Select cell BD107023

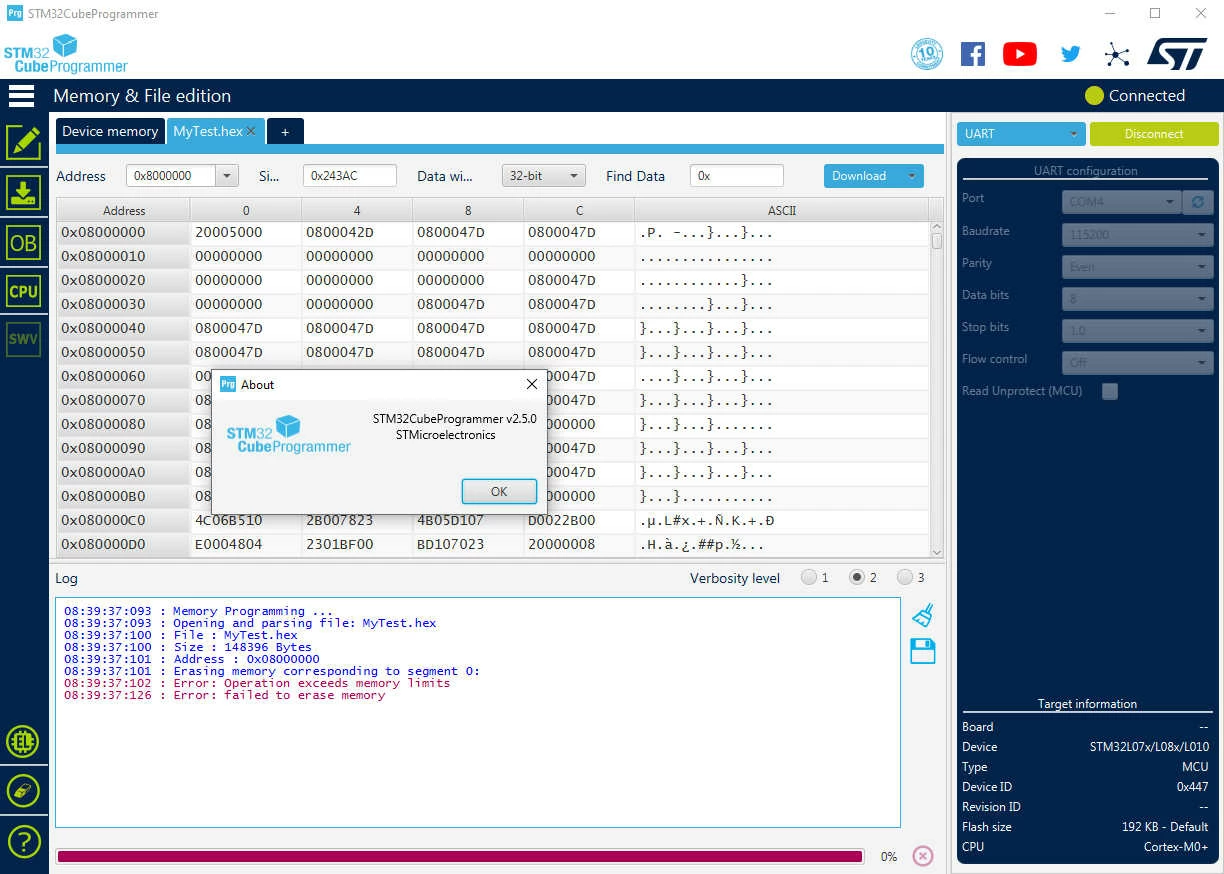coord(468,544)
